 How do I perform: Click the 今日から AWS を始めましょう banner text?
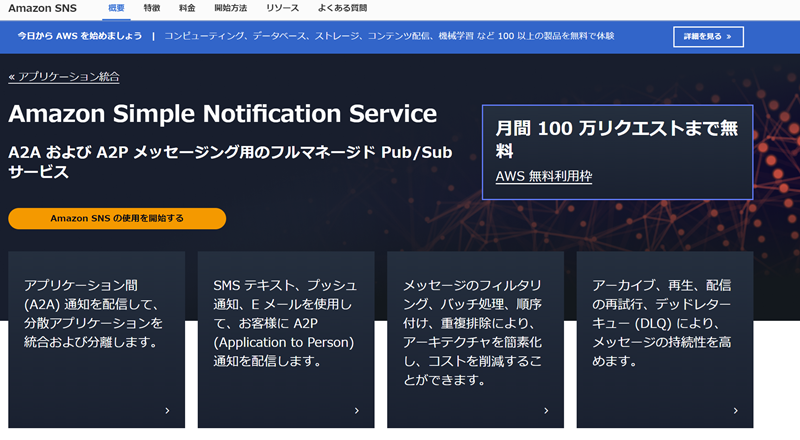click(x=80, y=36)
